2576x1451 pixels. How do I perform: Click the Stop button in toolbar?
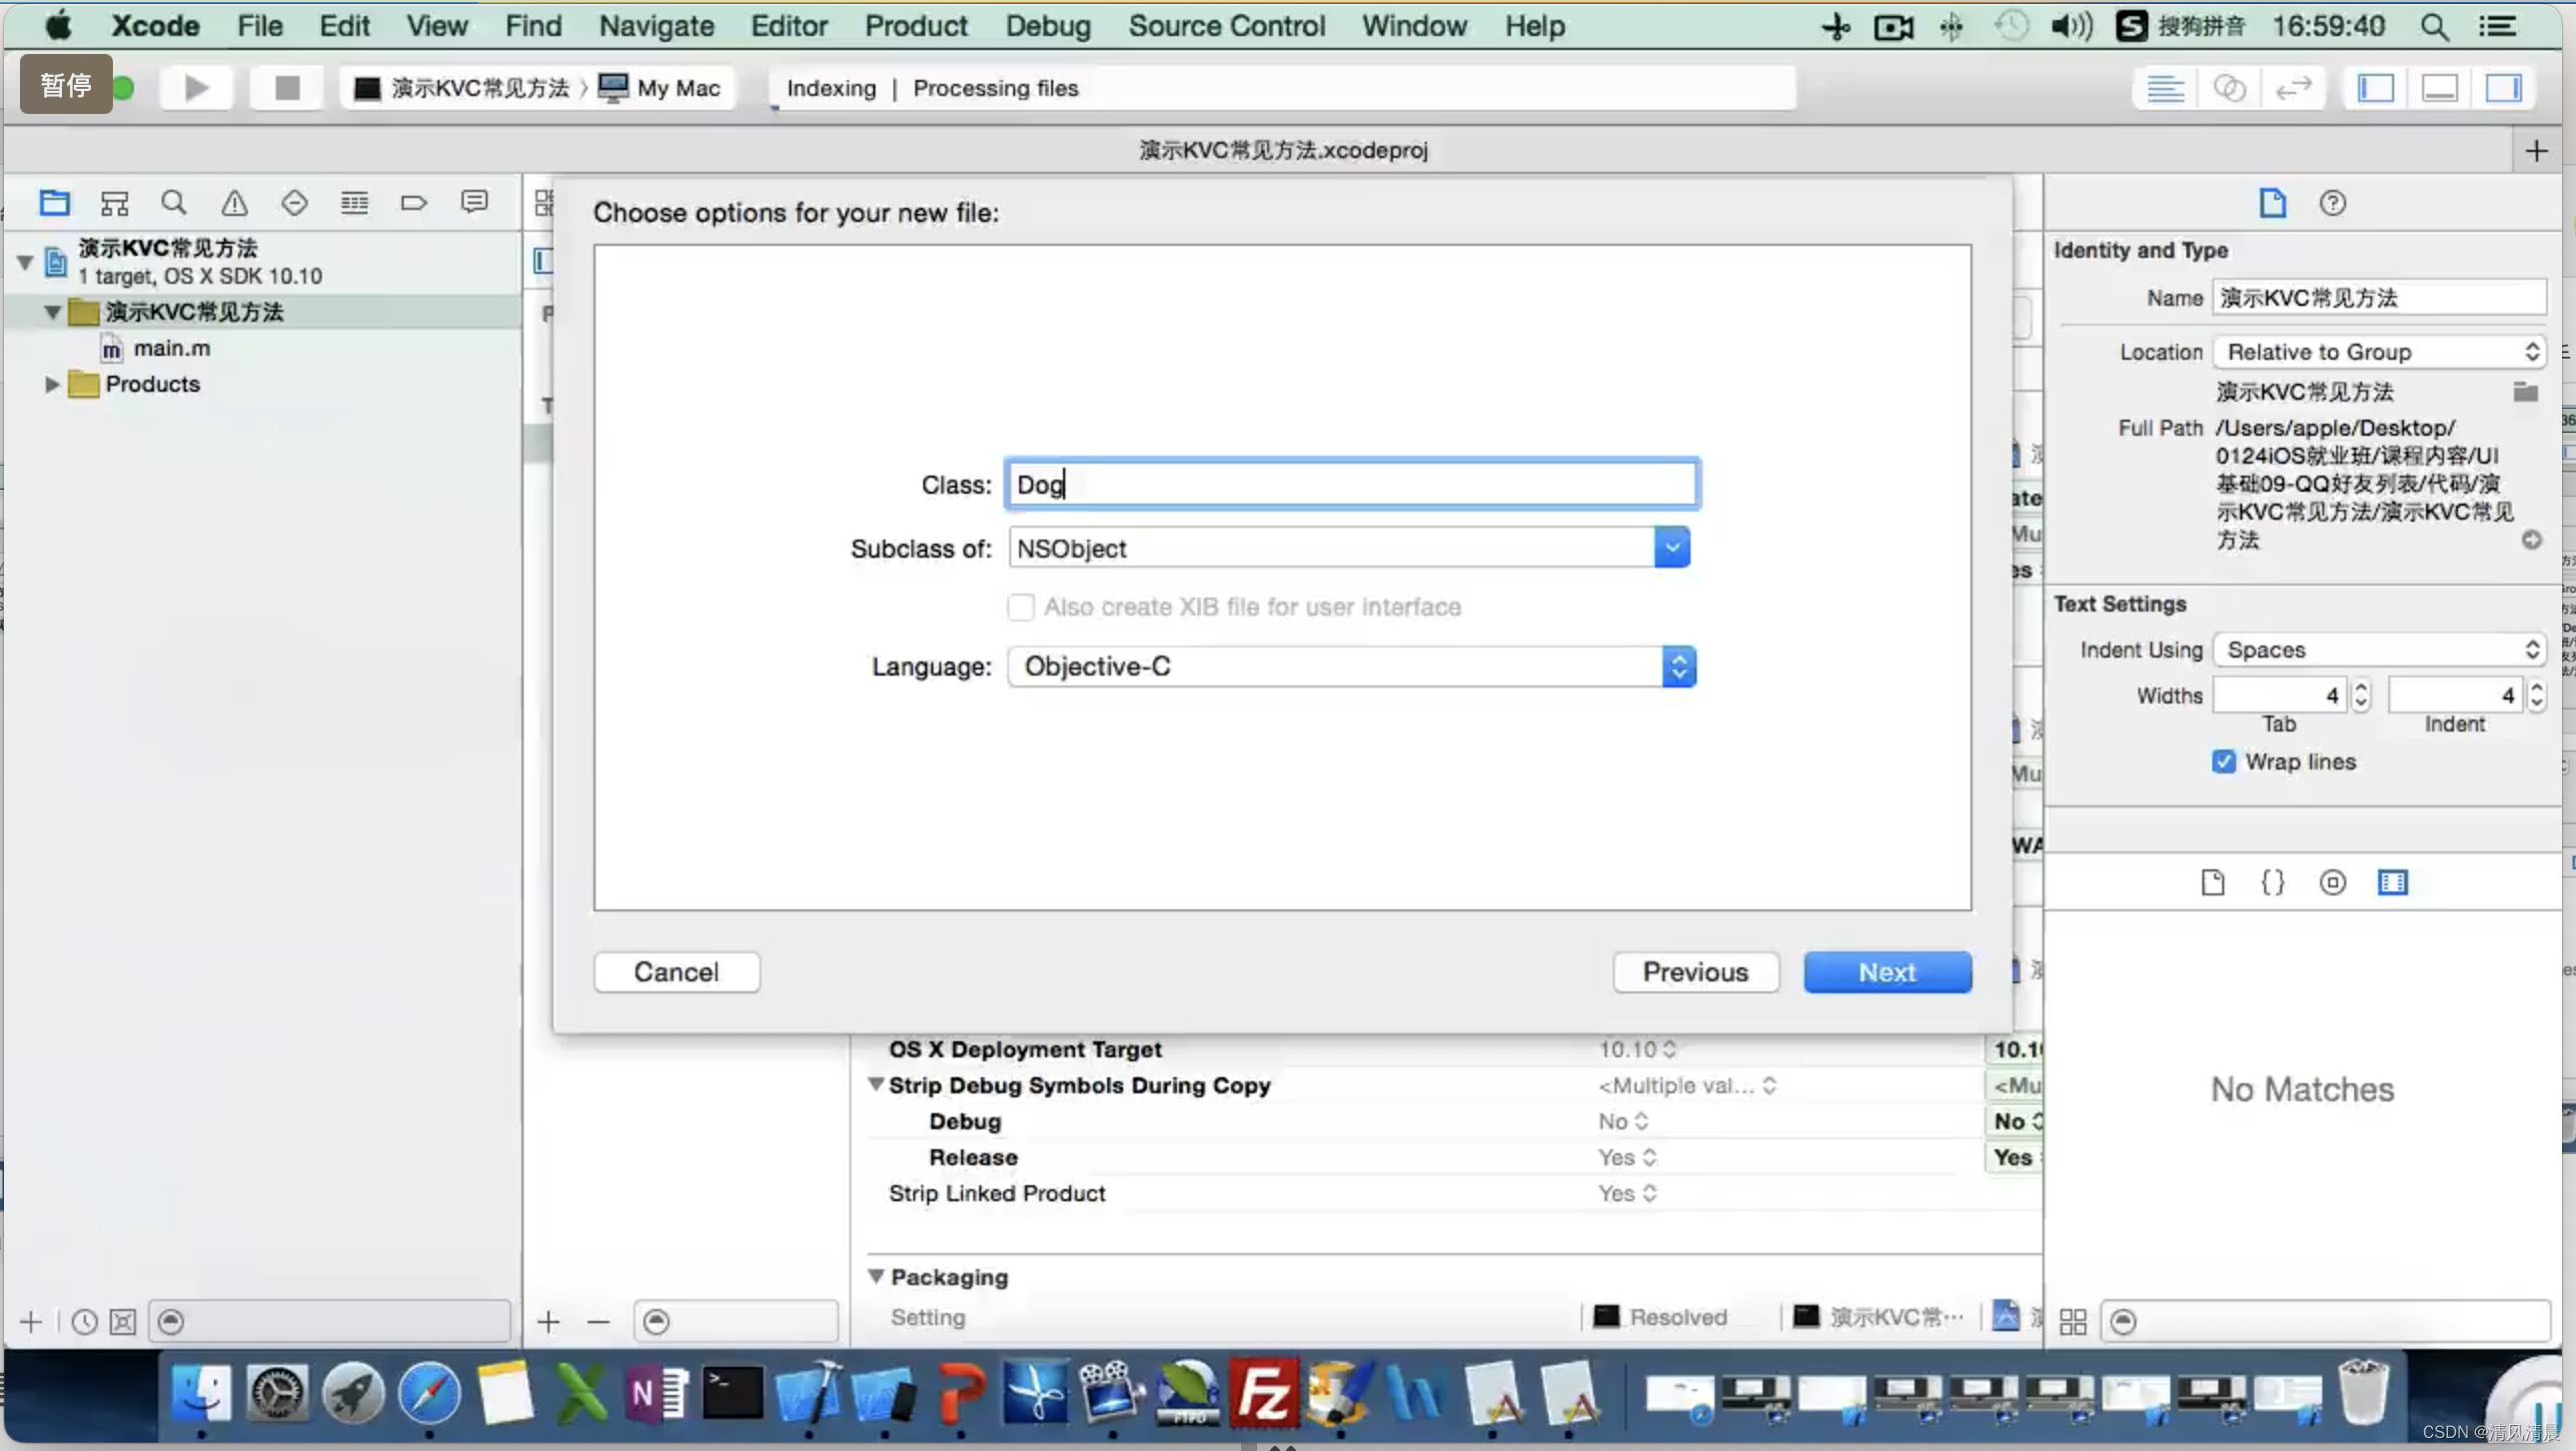285,87
